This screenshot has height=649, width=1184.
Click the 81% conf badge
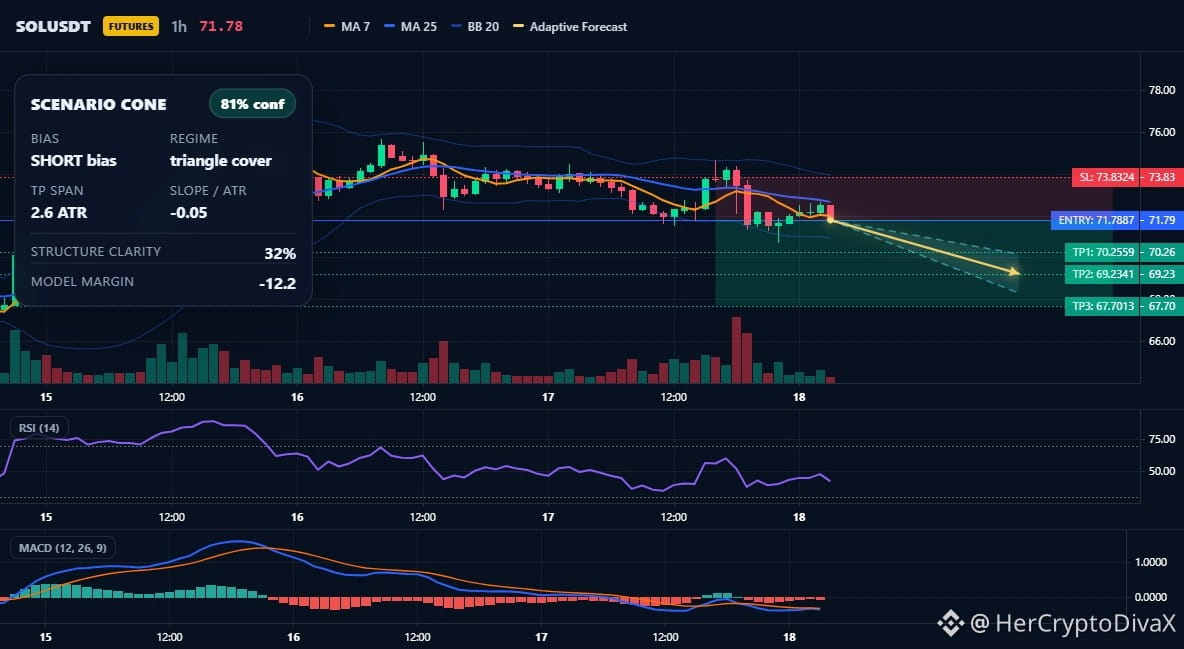pyautogui.click(x=252, y=104)
